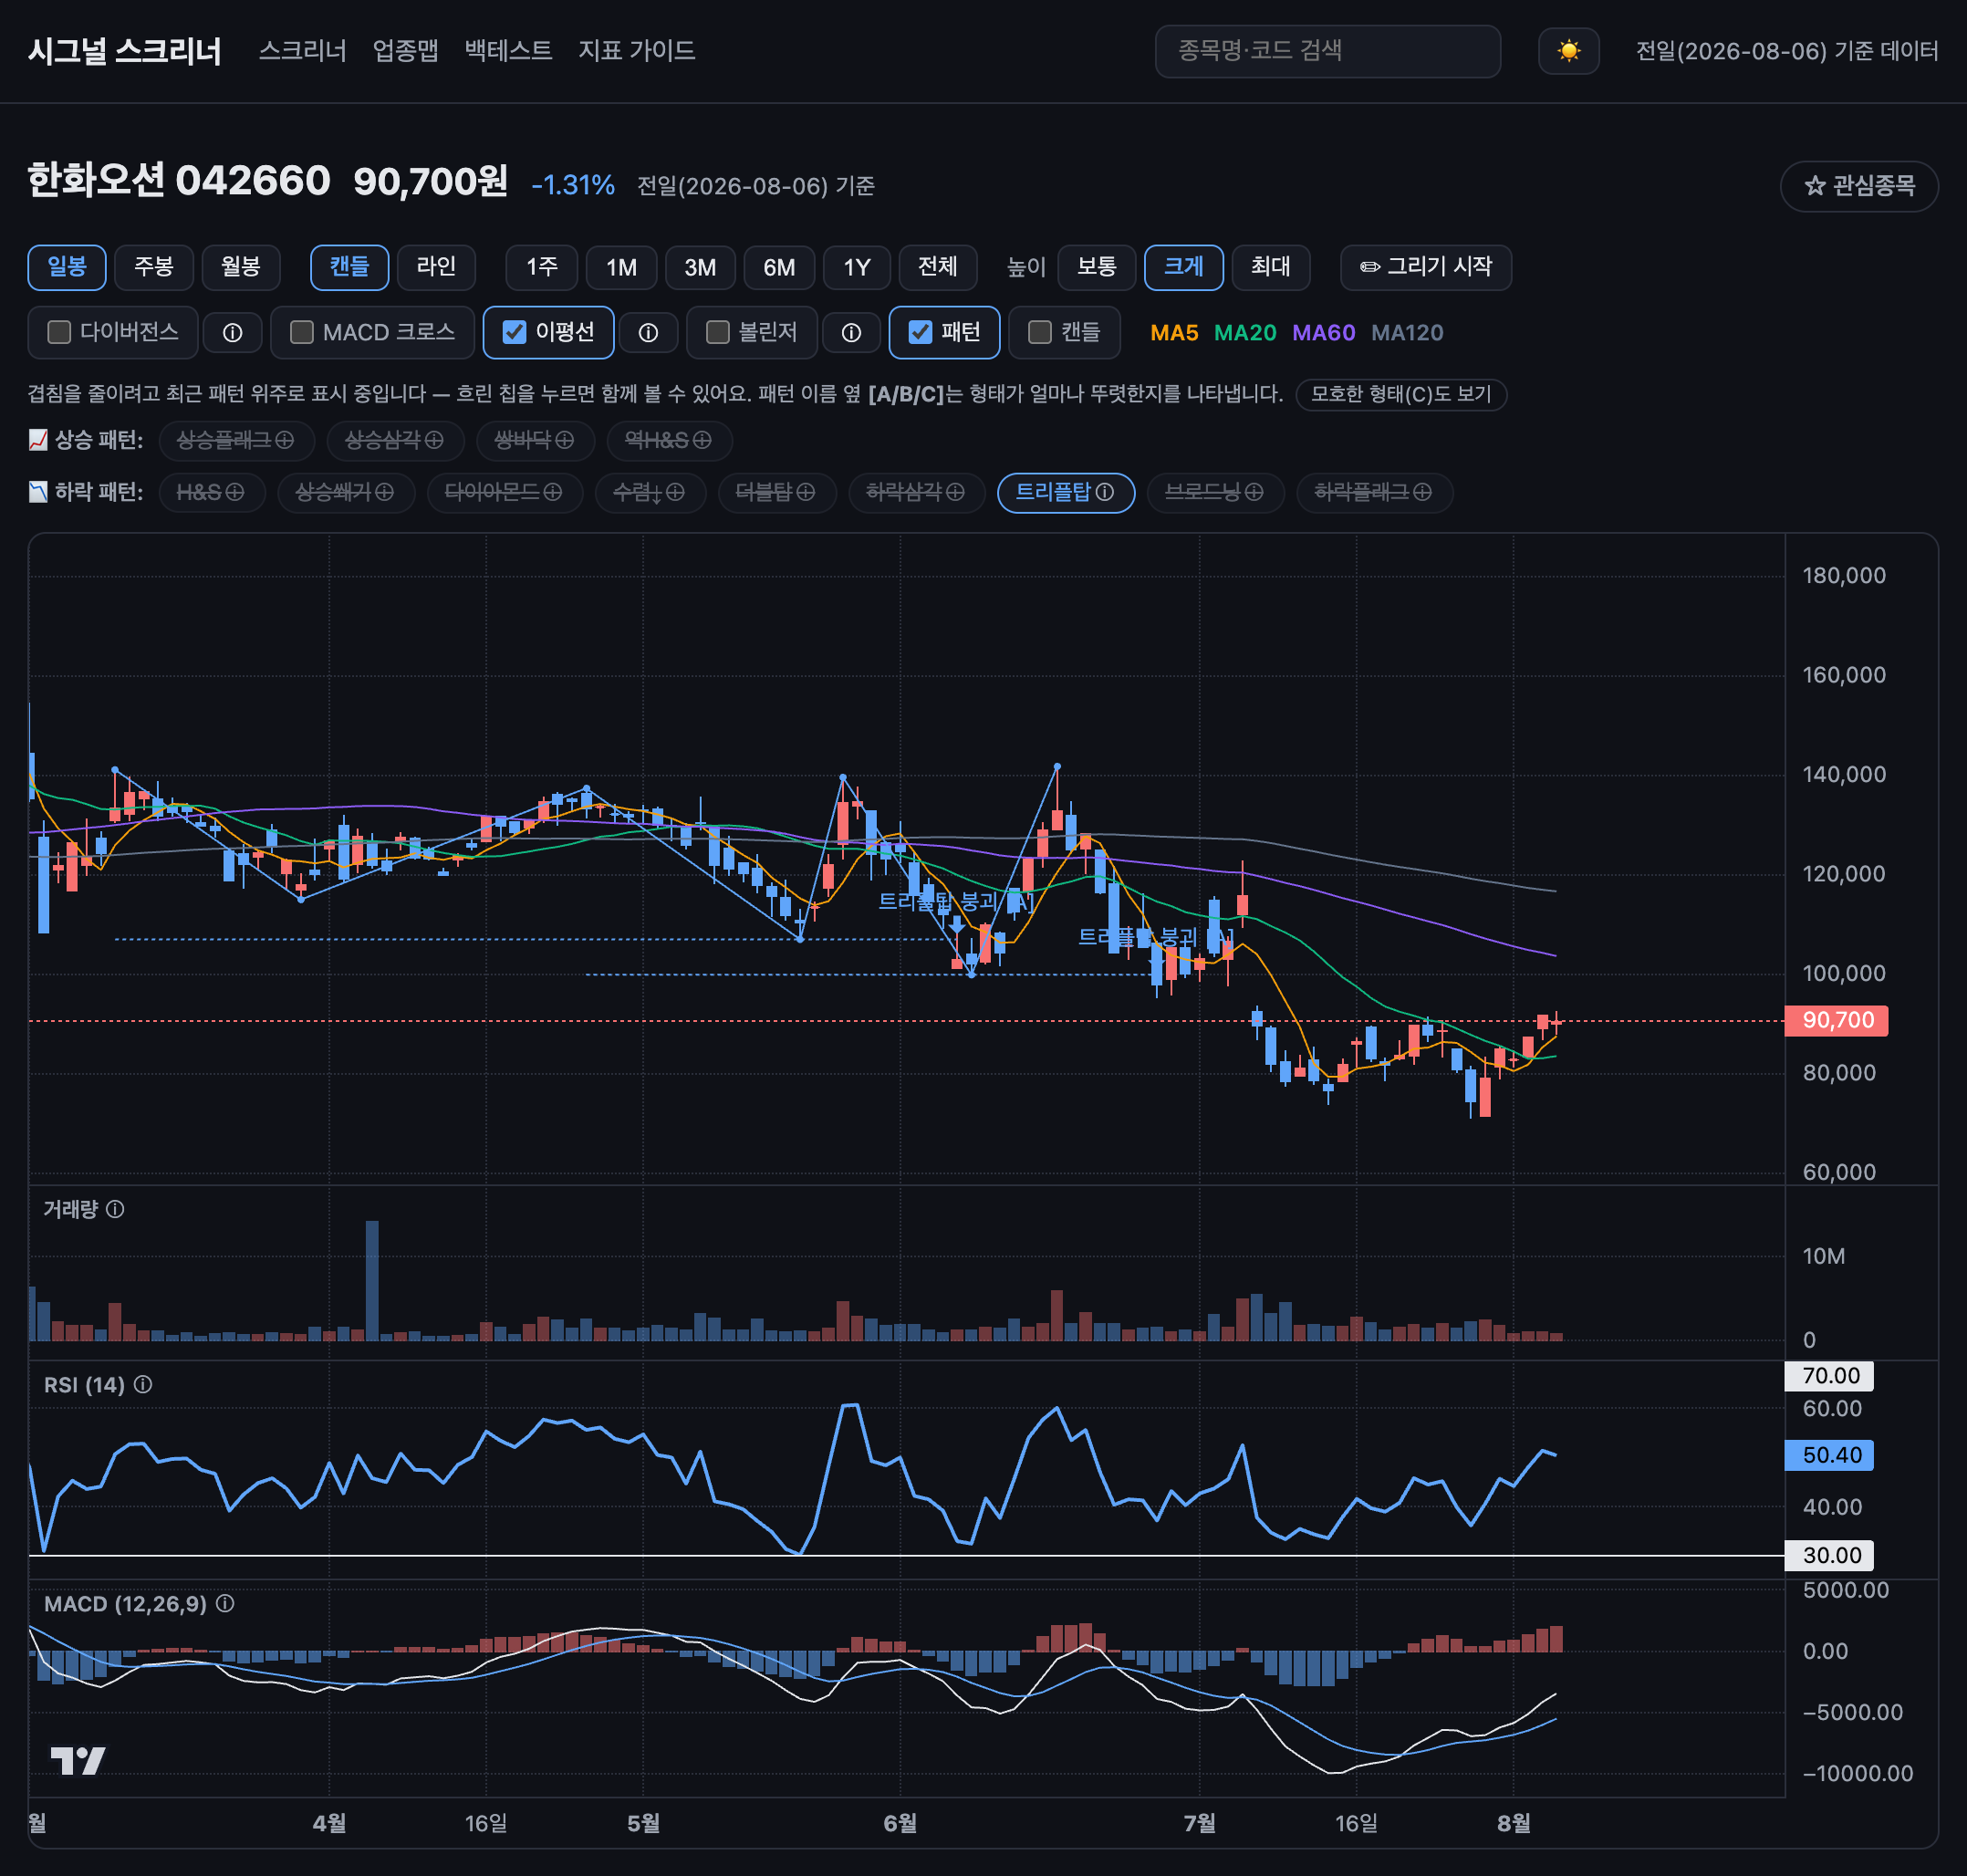Enable the MACD 크로스 checkbox
The image size is (1967, 1876).
pyautogui.click(x=301, y=332)
